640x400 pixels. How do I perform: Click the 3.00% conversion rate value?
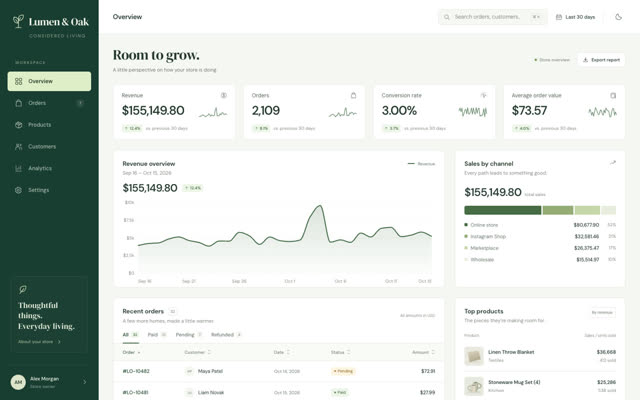click(x=399, y=111)
